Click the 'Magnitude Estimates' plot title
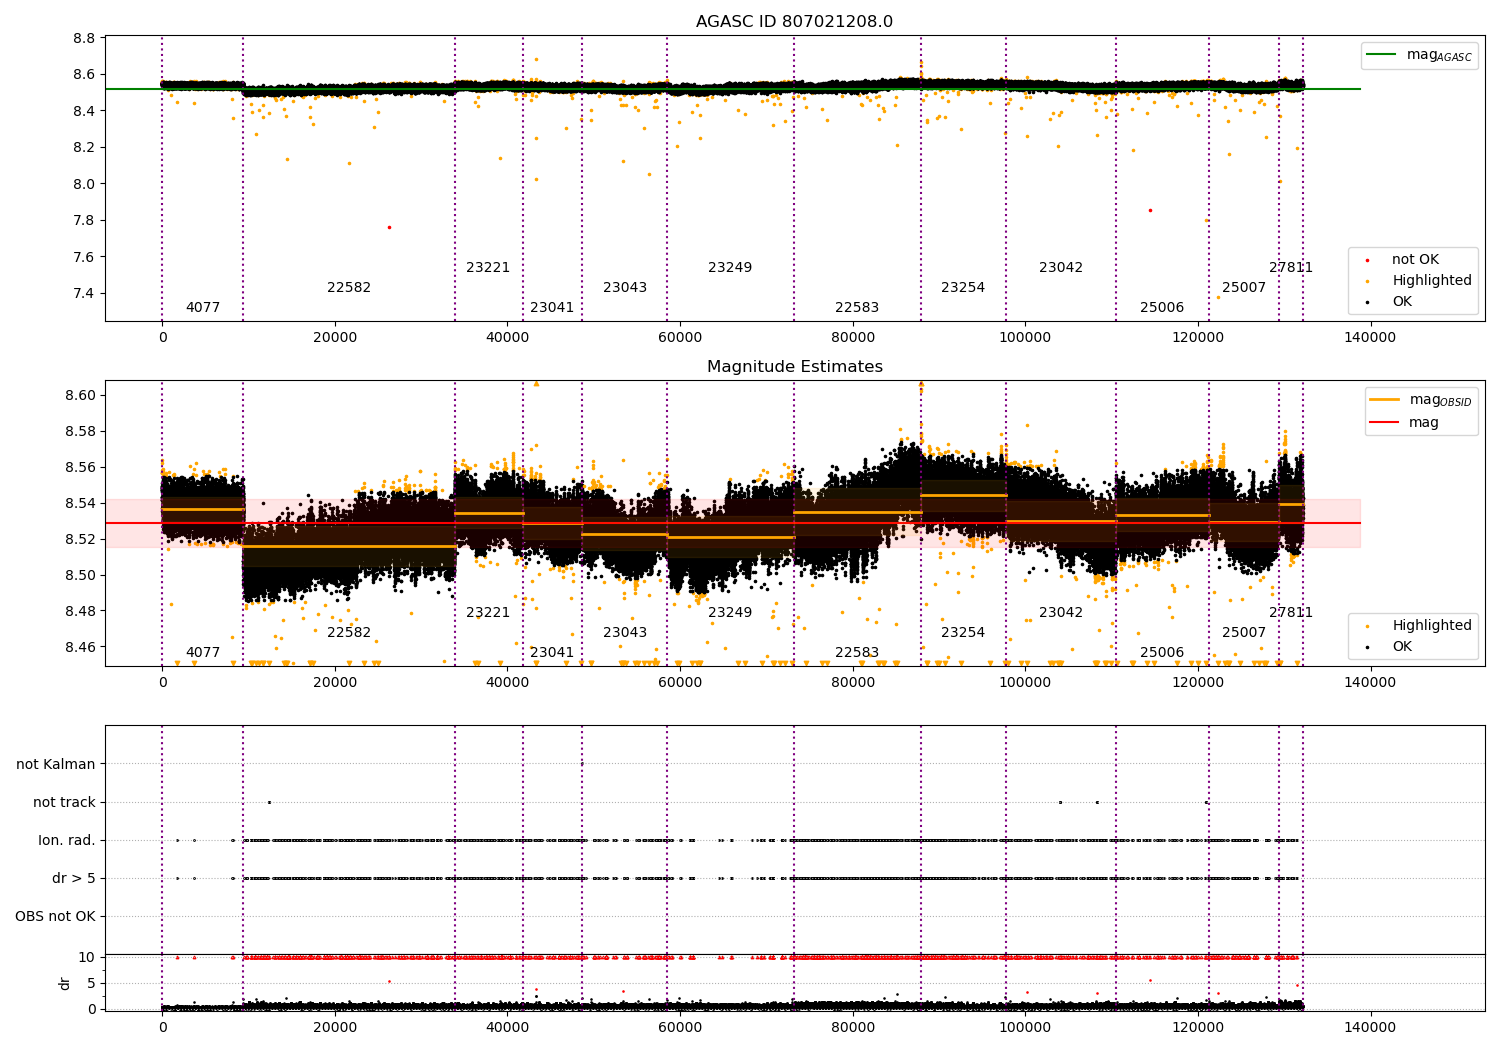The width and height of the screenshot is (1500, 1050). point(794,367)
